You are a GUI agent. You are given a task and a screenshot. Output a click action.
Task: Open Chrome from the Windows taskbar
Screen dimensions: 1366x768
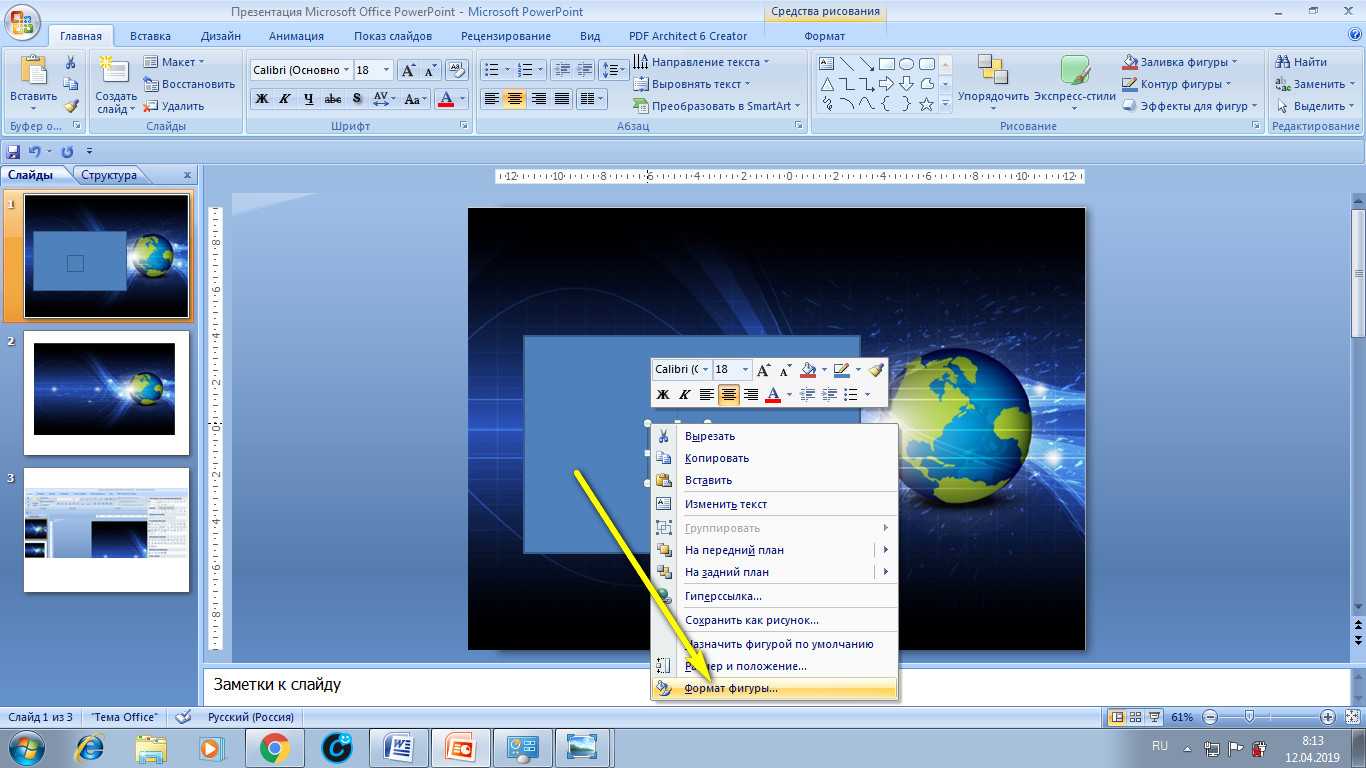(275, 747)
